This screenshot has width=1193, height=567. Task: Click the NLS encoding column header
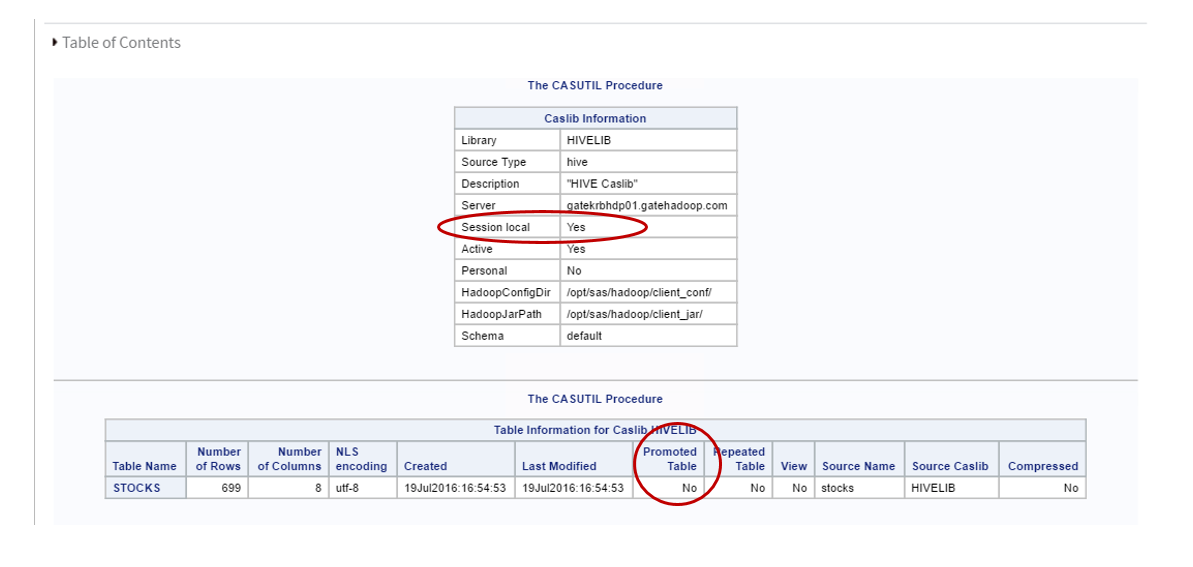pos(362,458)
